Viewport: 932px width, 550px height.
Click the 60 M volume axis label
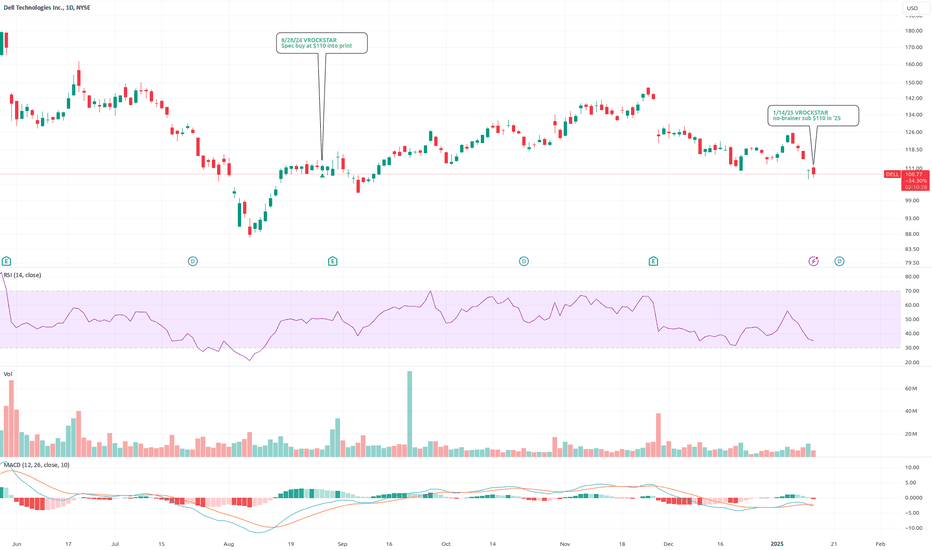911,388
